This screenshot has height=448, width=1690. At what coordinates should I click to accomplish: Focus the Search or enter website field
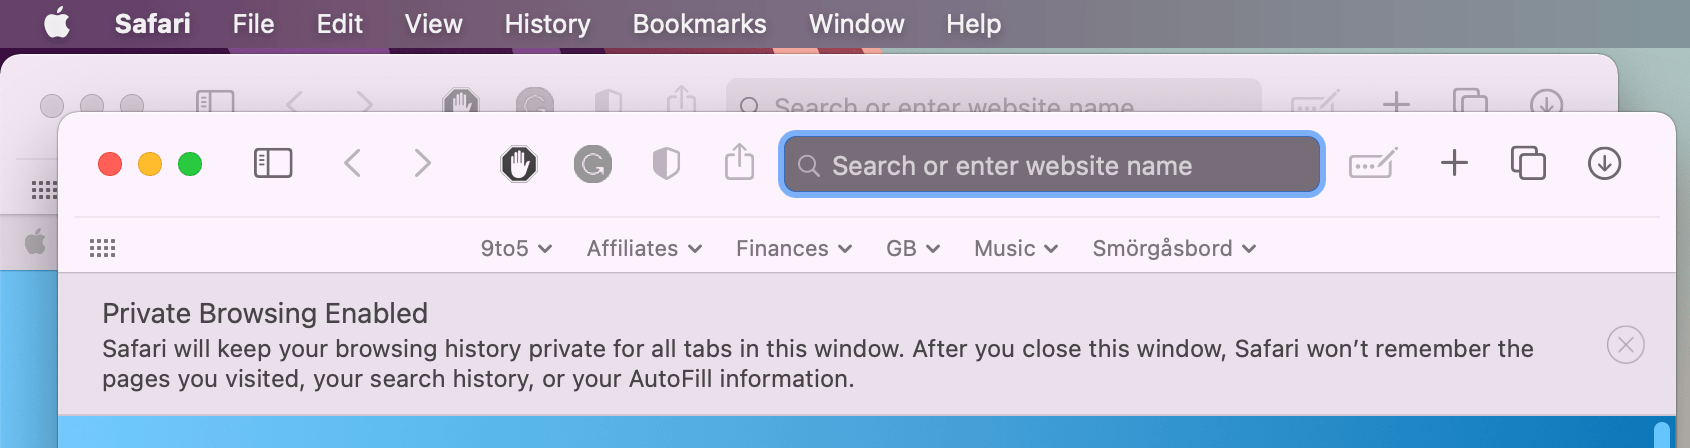pyautogui.click(x=1052, y=164)
